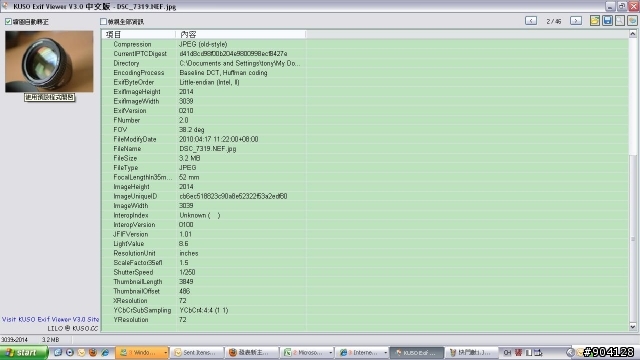Select the XResolution row
This screenshot has height=360, width=640.
pyautogui.click(x=365, y=300)
